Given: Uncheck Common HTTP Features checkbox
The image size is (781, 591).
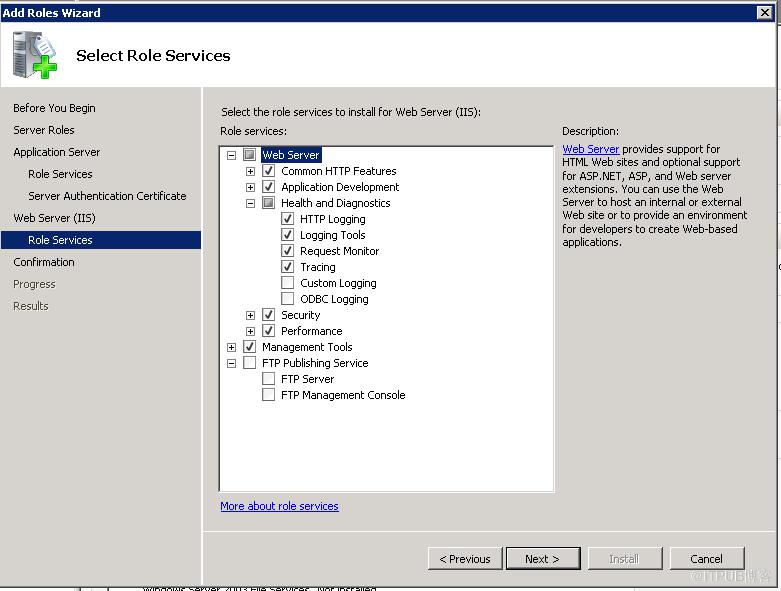Looking at the screenshot, I should pos(268,171).
